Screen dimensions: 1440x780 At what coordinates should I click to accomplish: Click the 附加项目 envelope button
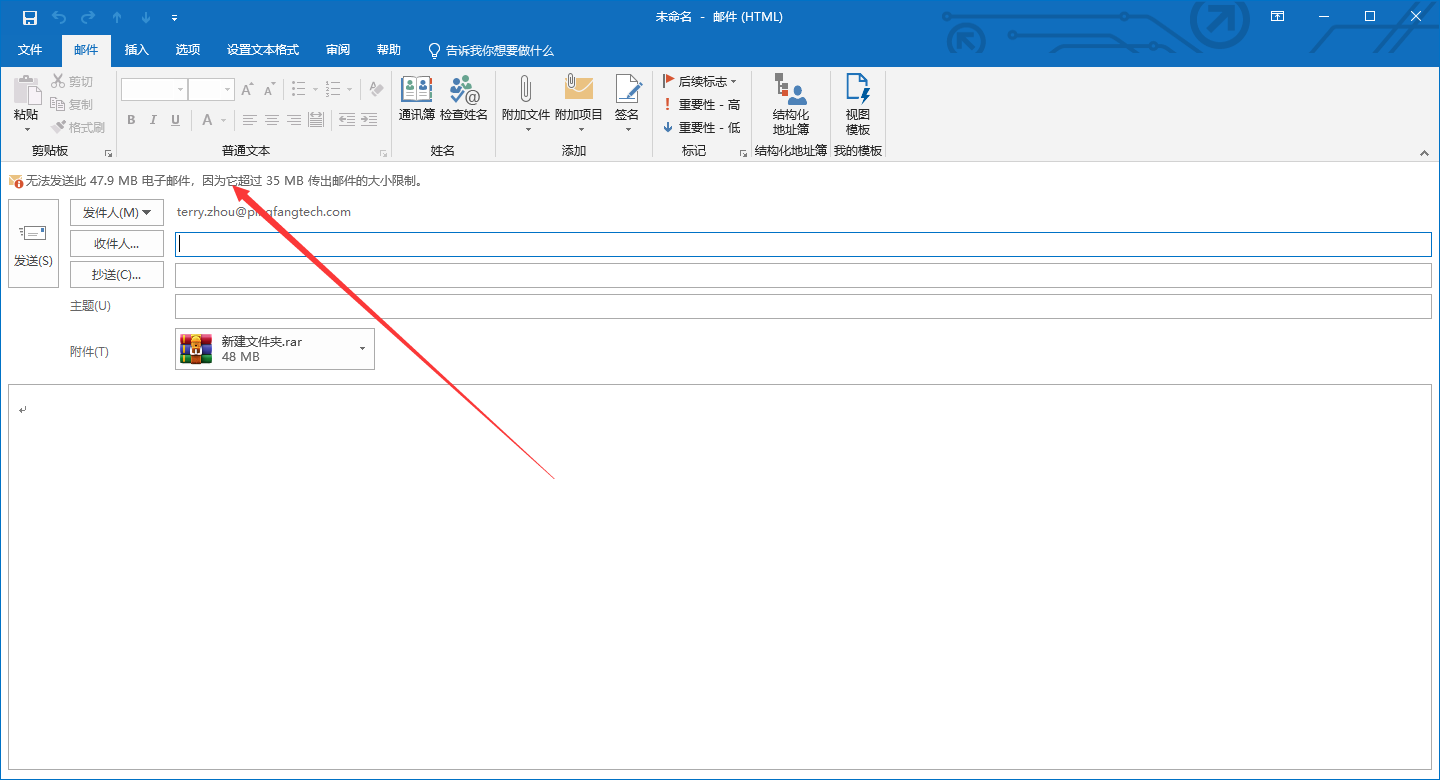pos(579,103)
